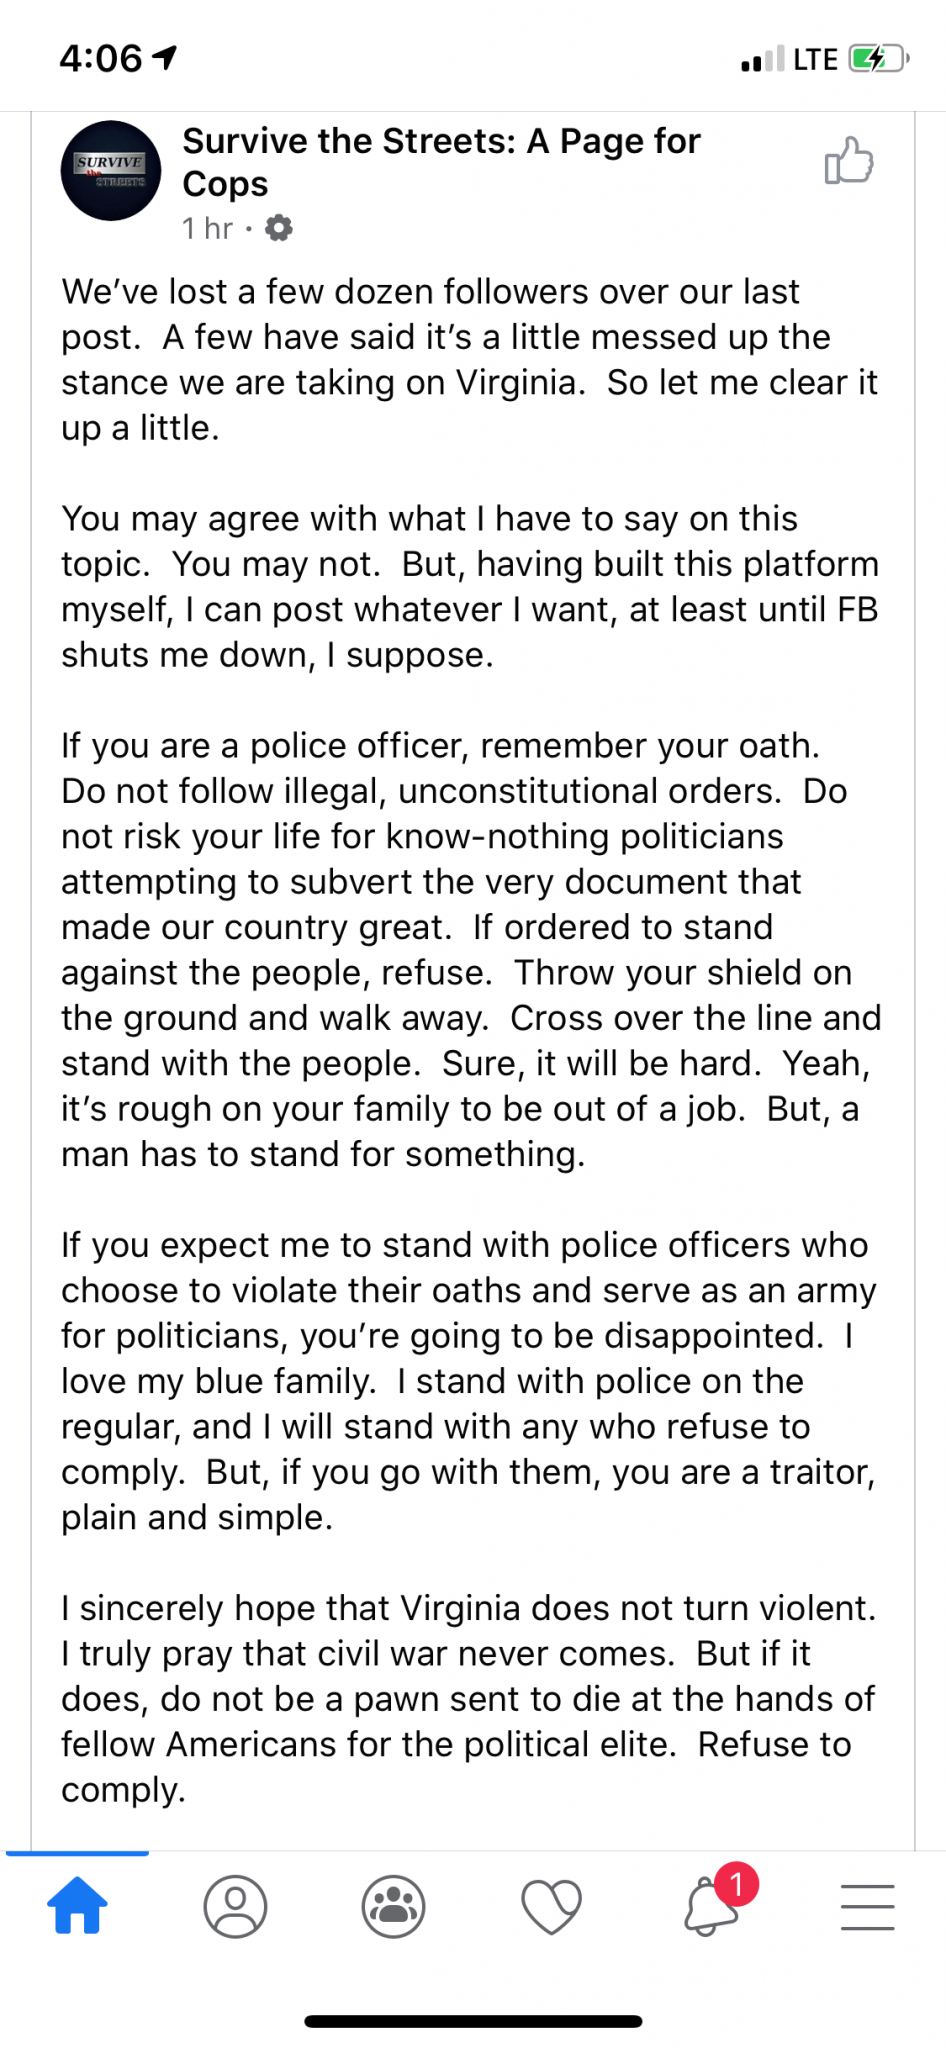Open the hamburger menu tab
The width and height of the screenshot is (946, 2048).
tap(867, 1906)
